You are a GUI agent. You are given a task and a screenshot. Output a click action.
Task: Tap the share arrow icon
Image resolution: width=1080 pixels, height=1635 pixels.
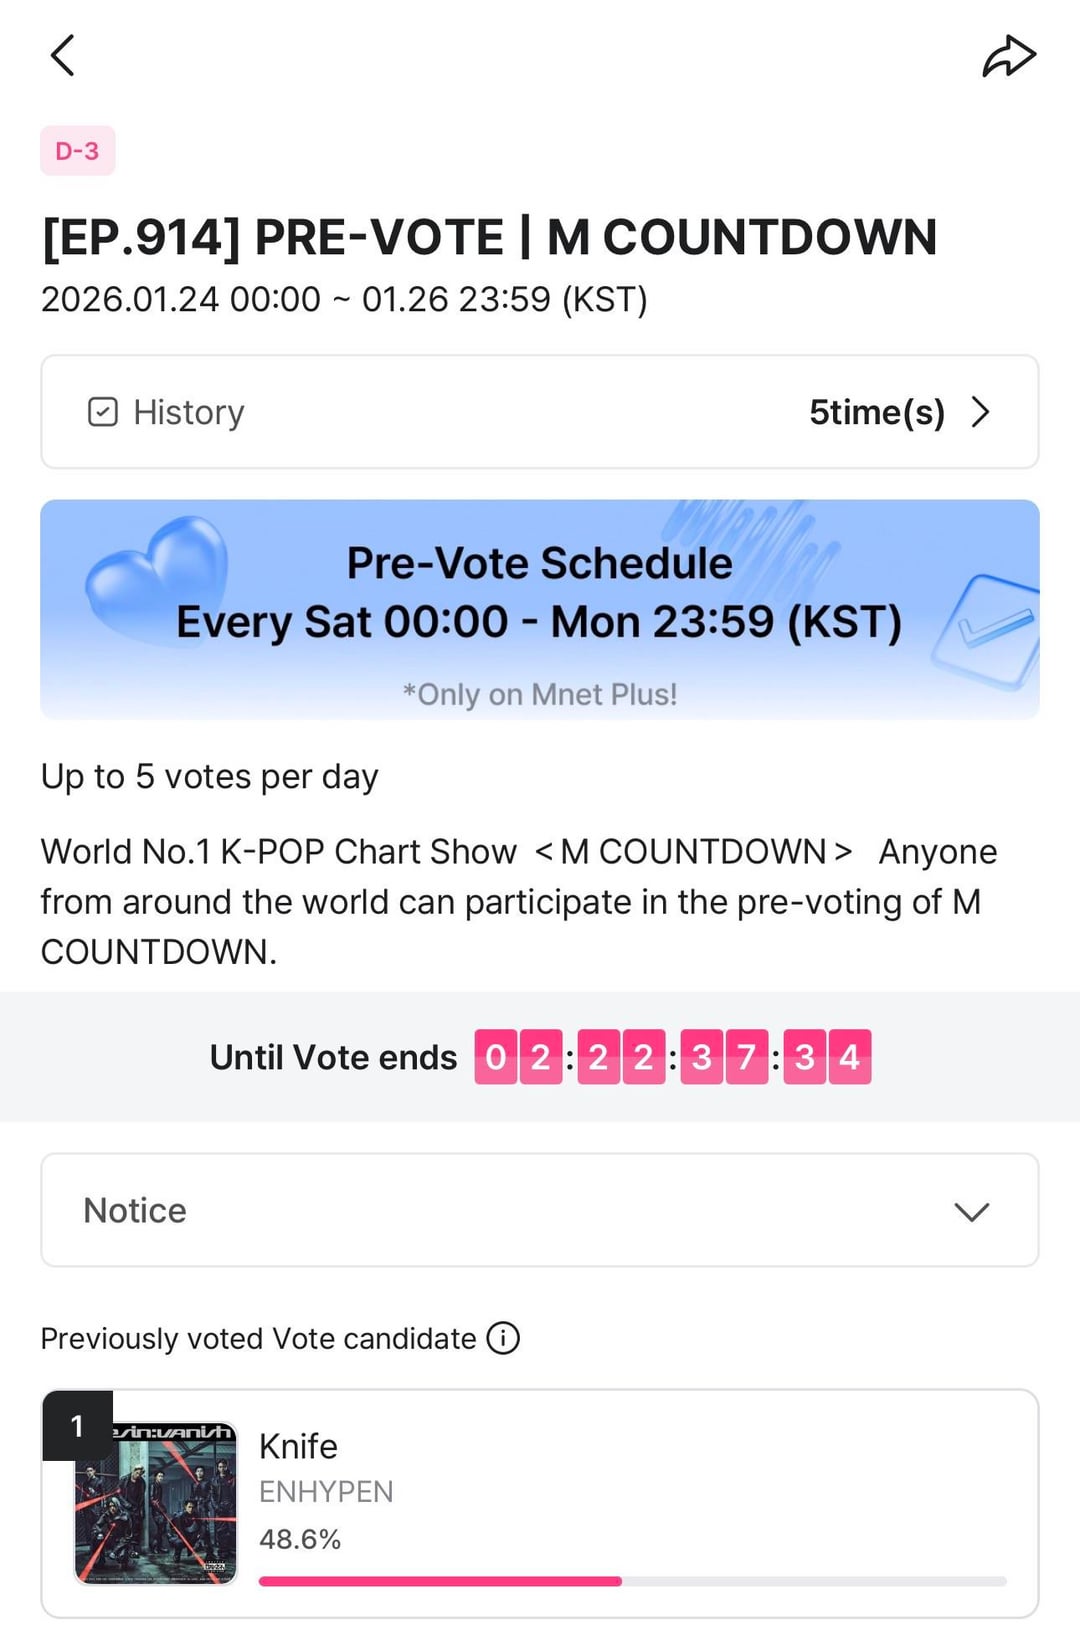[x=1008, y=56]
